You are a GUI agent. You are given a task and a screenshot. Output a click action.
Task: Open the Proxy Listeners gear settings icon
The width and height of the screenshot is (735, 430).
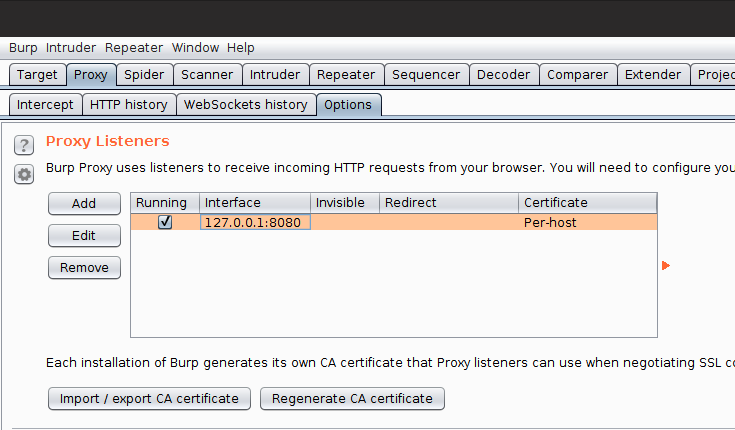(x=24, y=174)
